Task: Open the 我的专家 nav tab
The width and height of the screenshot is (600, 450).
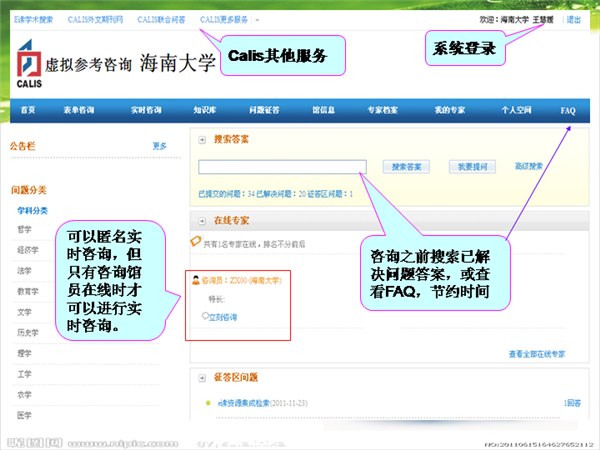Action: click(x=450, y=110)
